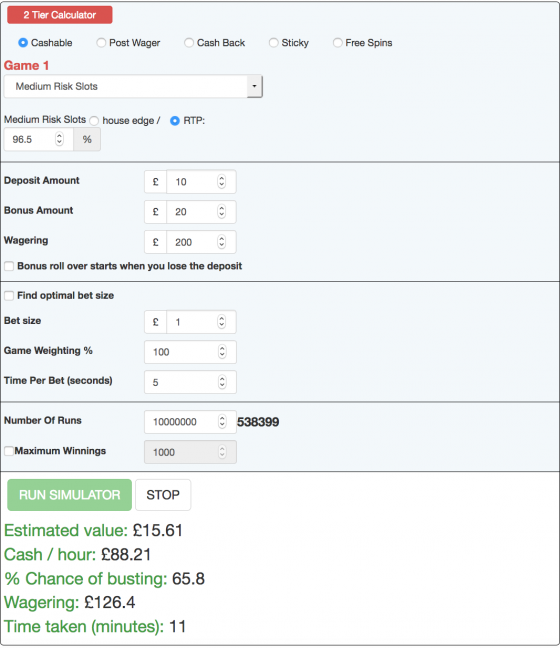Click the Run Simulator button
The height and width of the screenshot is (648, 560).
point(69,495)
